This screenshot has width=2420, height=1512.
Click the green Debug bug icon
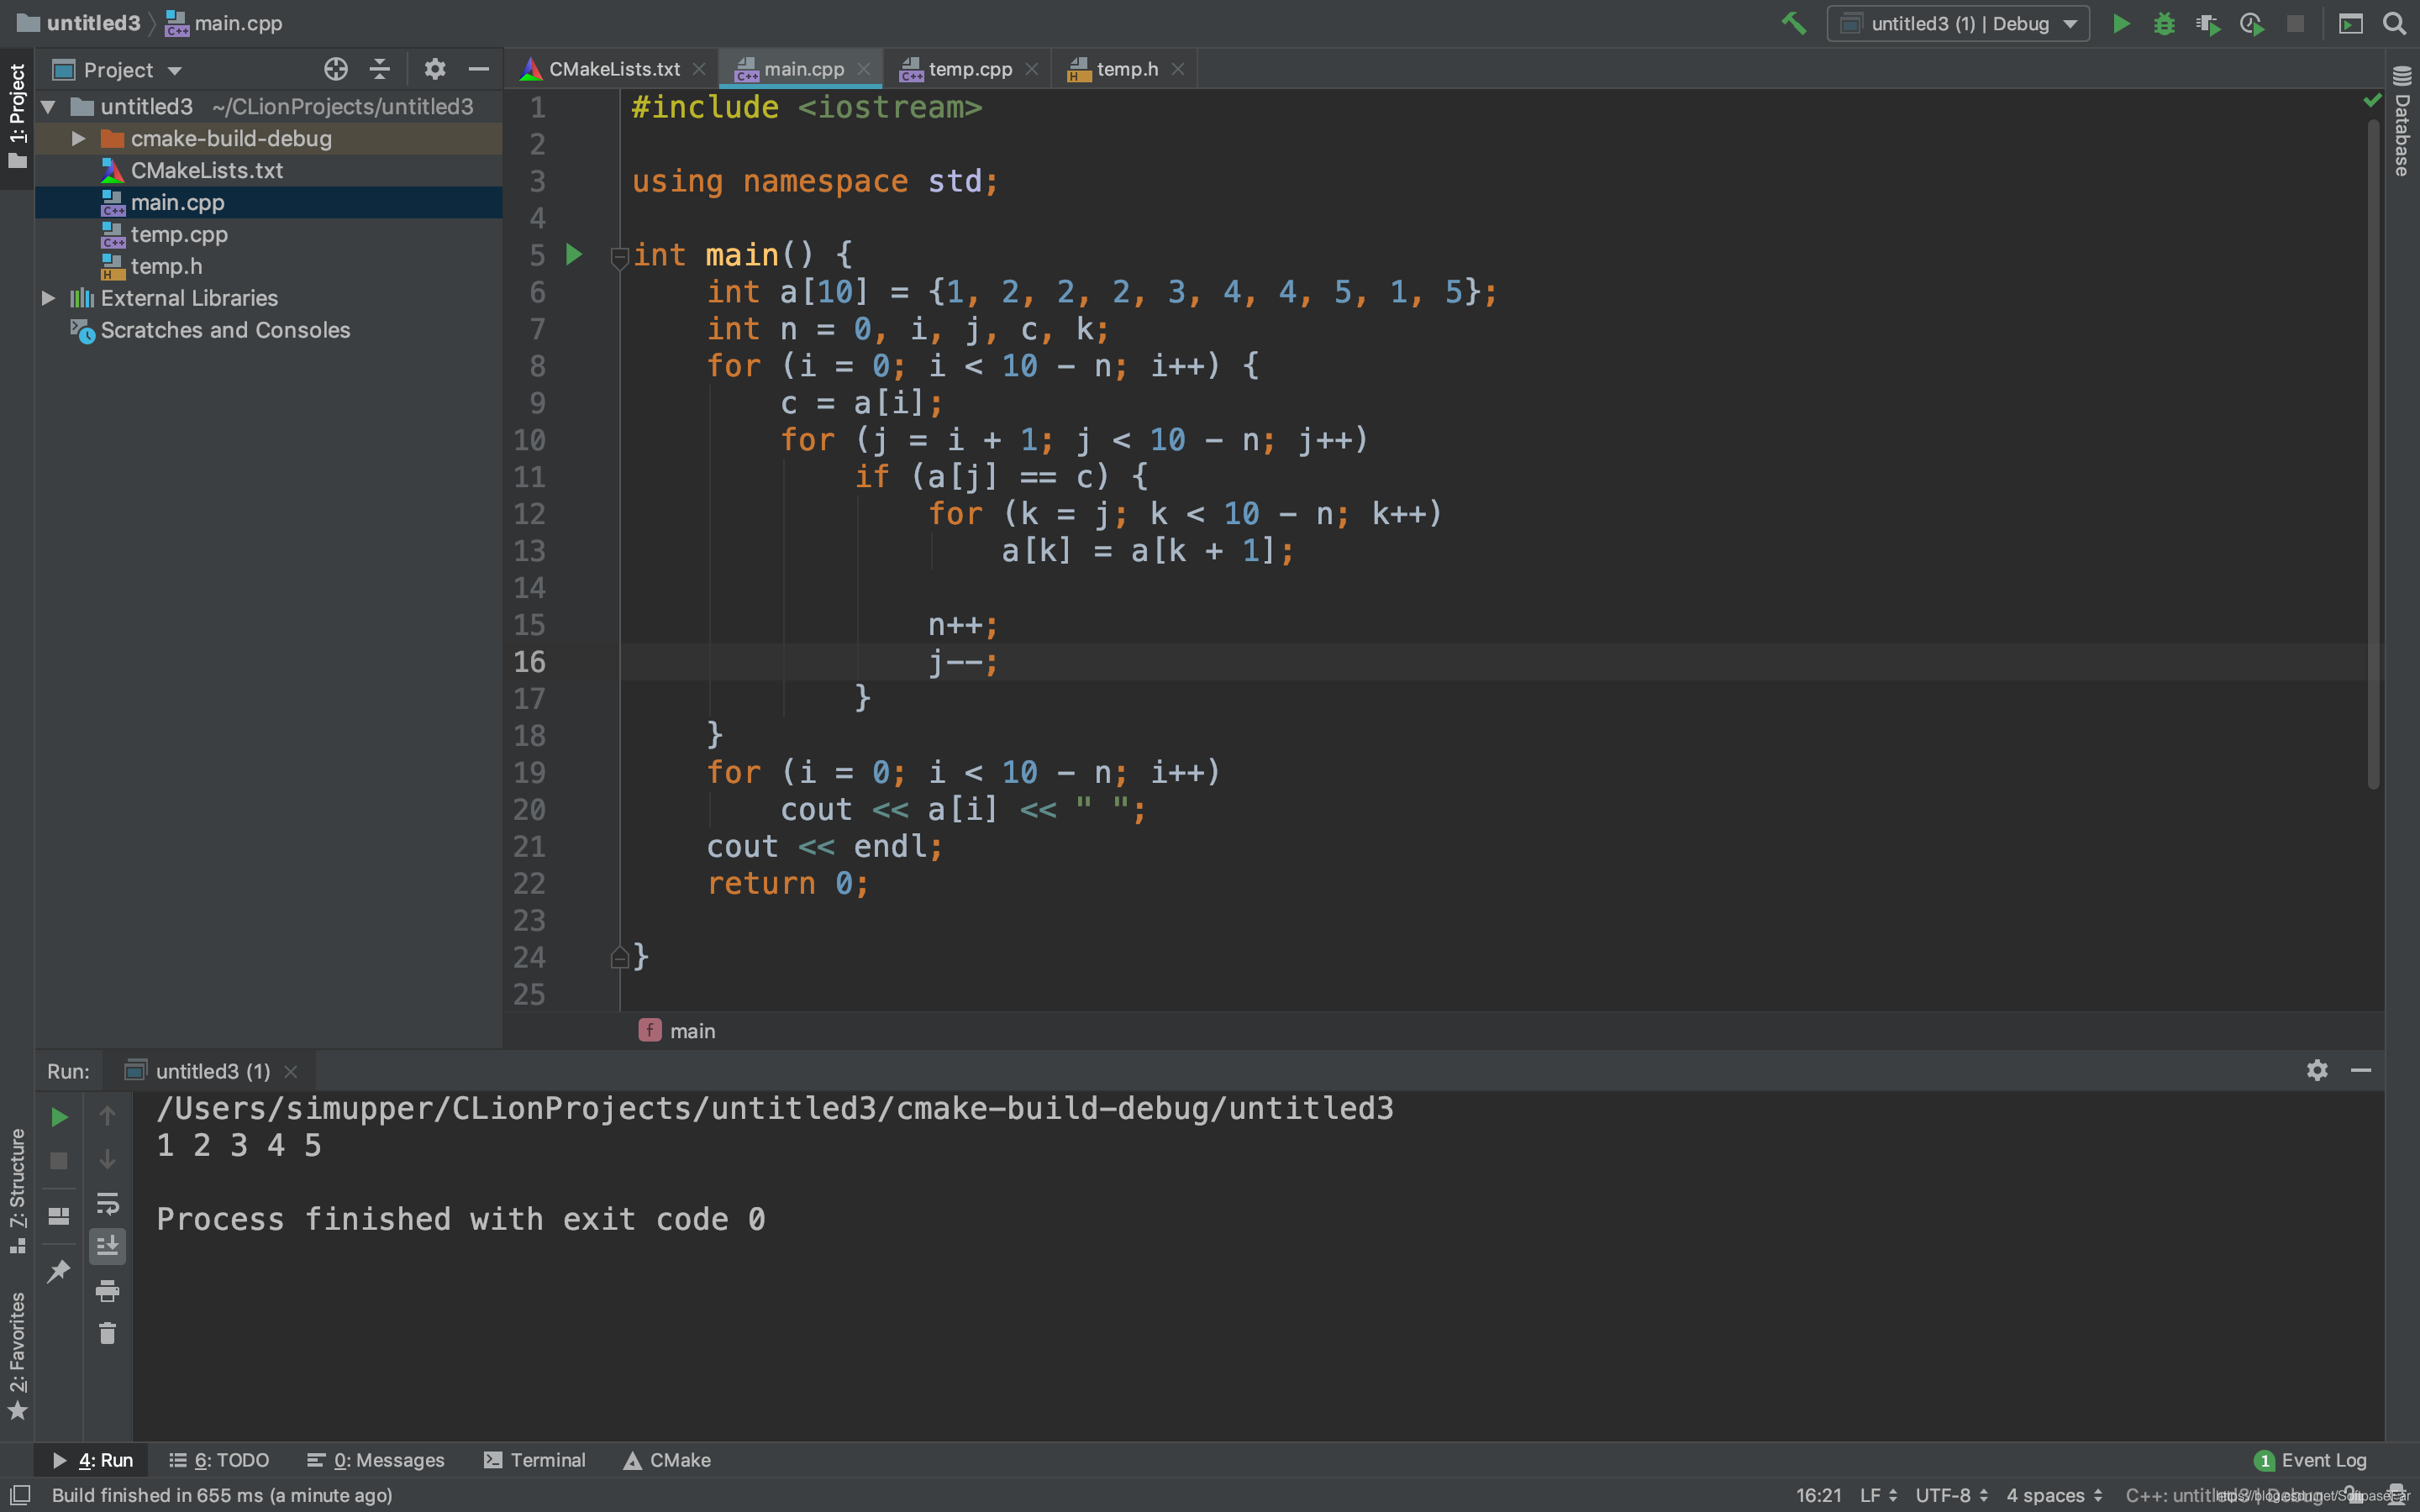coord(2164,23)
